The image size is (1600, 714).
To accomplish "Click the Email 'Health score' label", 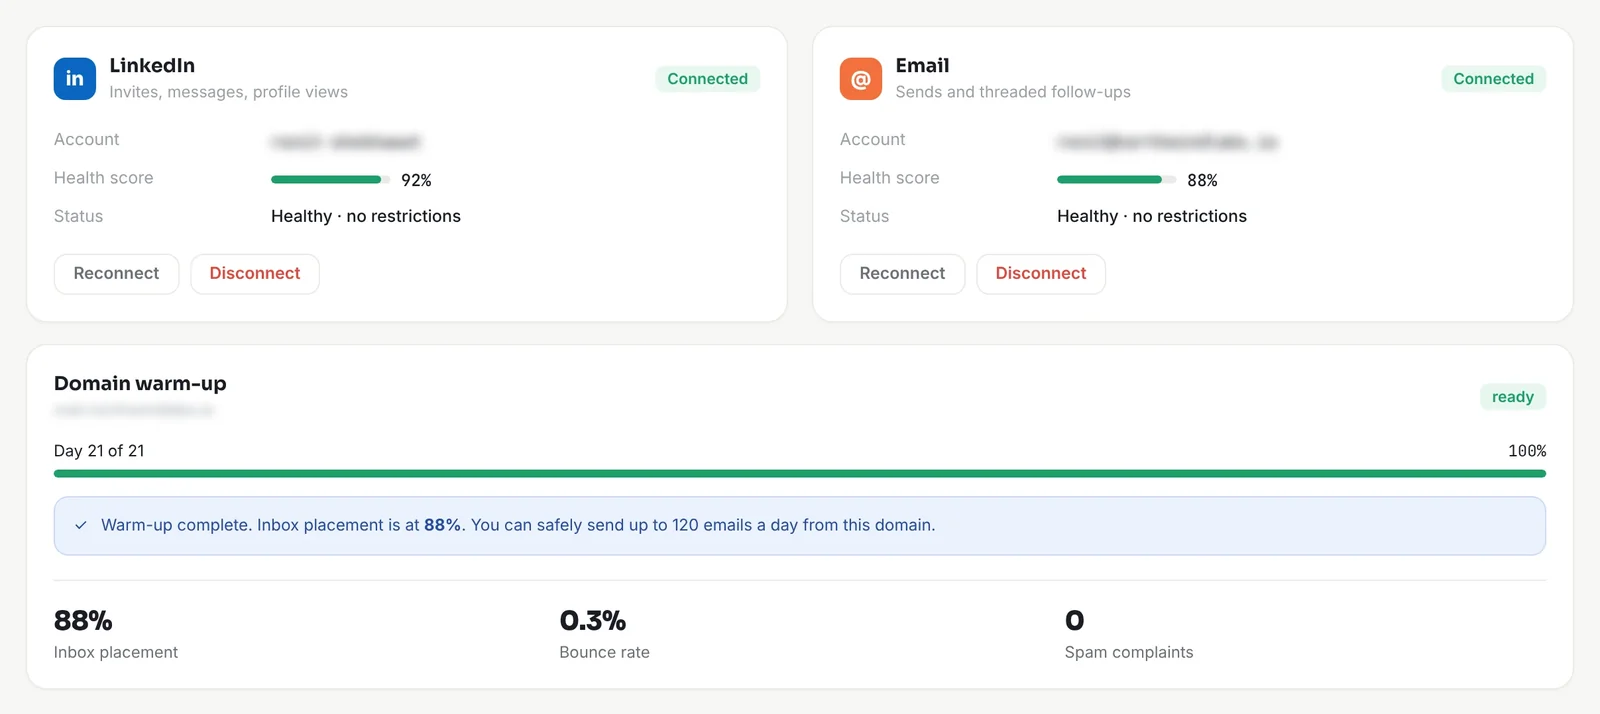I will pyautogui.click(x=890, y=178).
